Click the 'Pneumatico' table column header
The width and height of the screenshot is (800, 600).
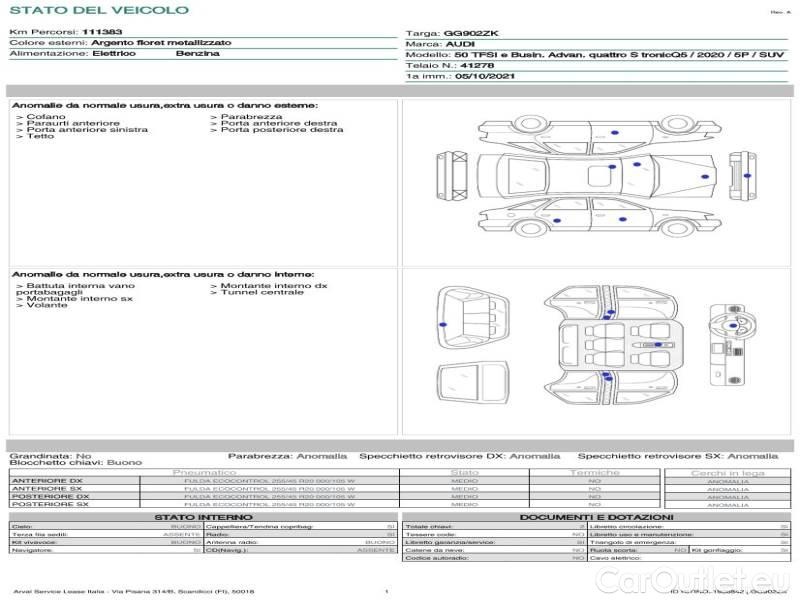pyautogui.click(x=204, y=472)
